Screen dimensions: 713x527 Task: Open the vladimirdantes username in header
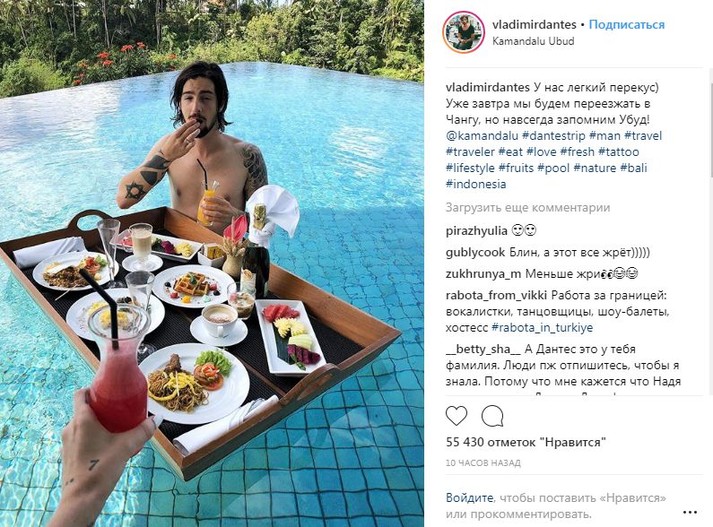point(534,25)
